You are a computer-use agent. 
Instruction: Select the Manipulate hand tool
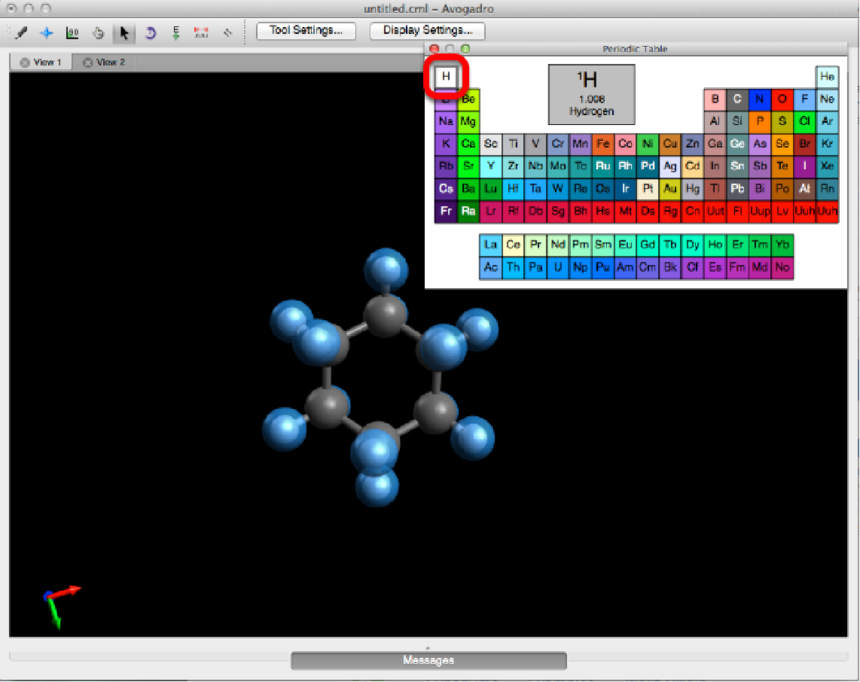[98, 32]
